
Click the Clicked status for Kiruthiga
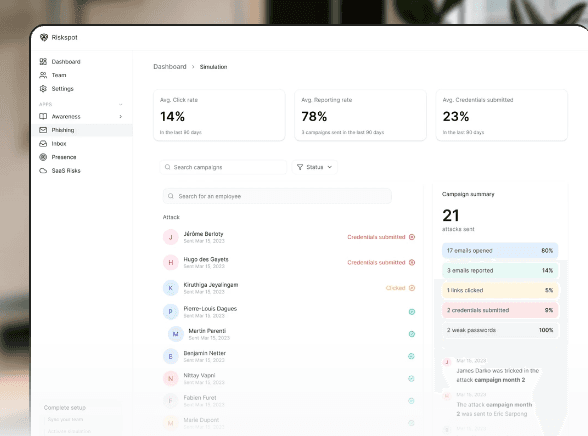(x=396, y=288)
